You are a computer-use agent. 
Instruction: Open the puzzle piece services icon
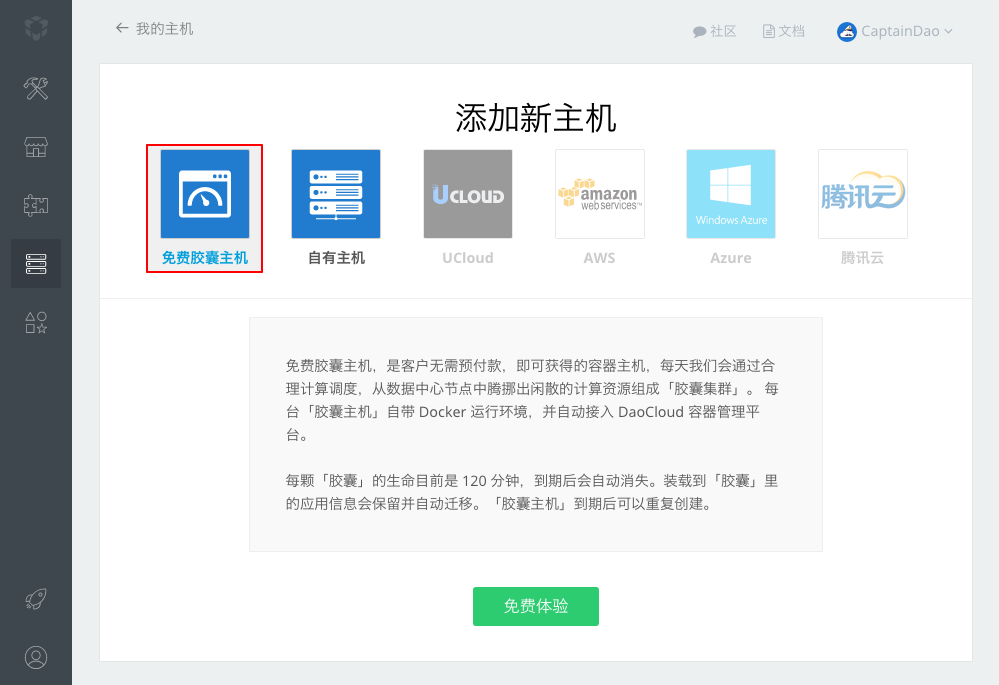click(36, 205)
